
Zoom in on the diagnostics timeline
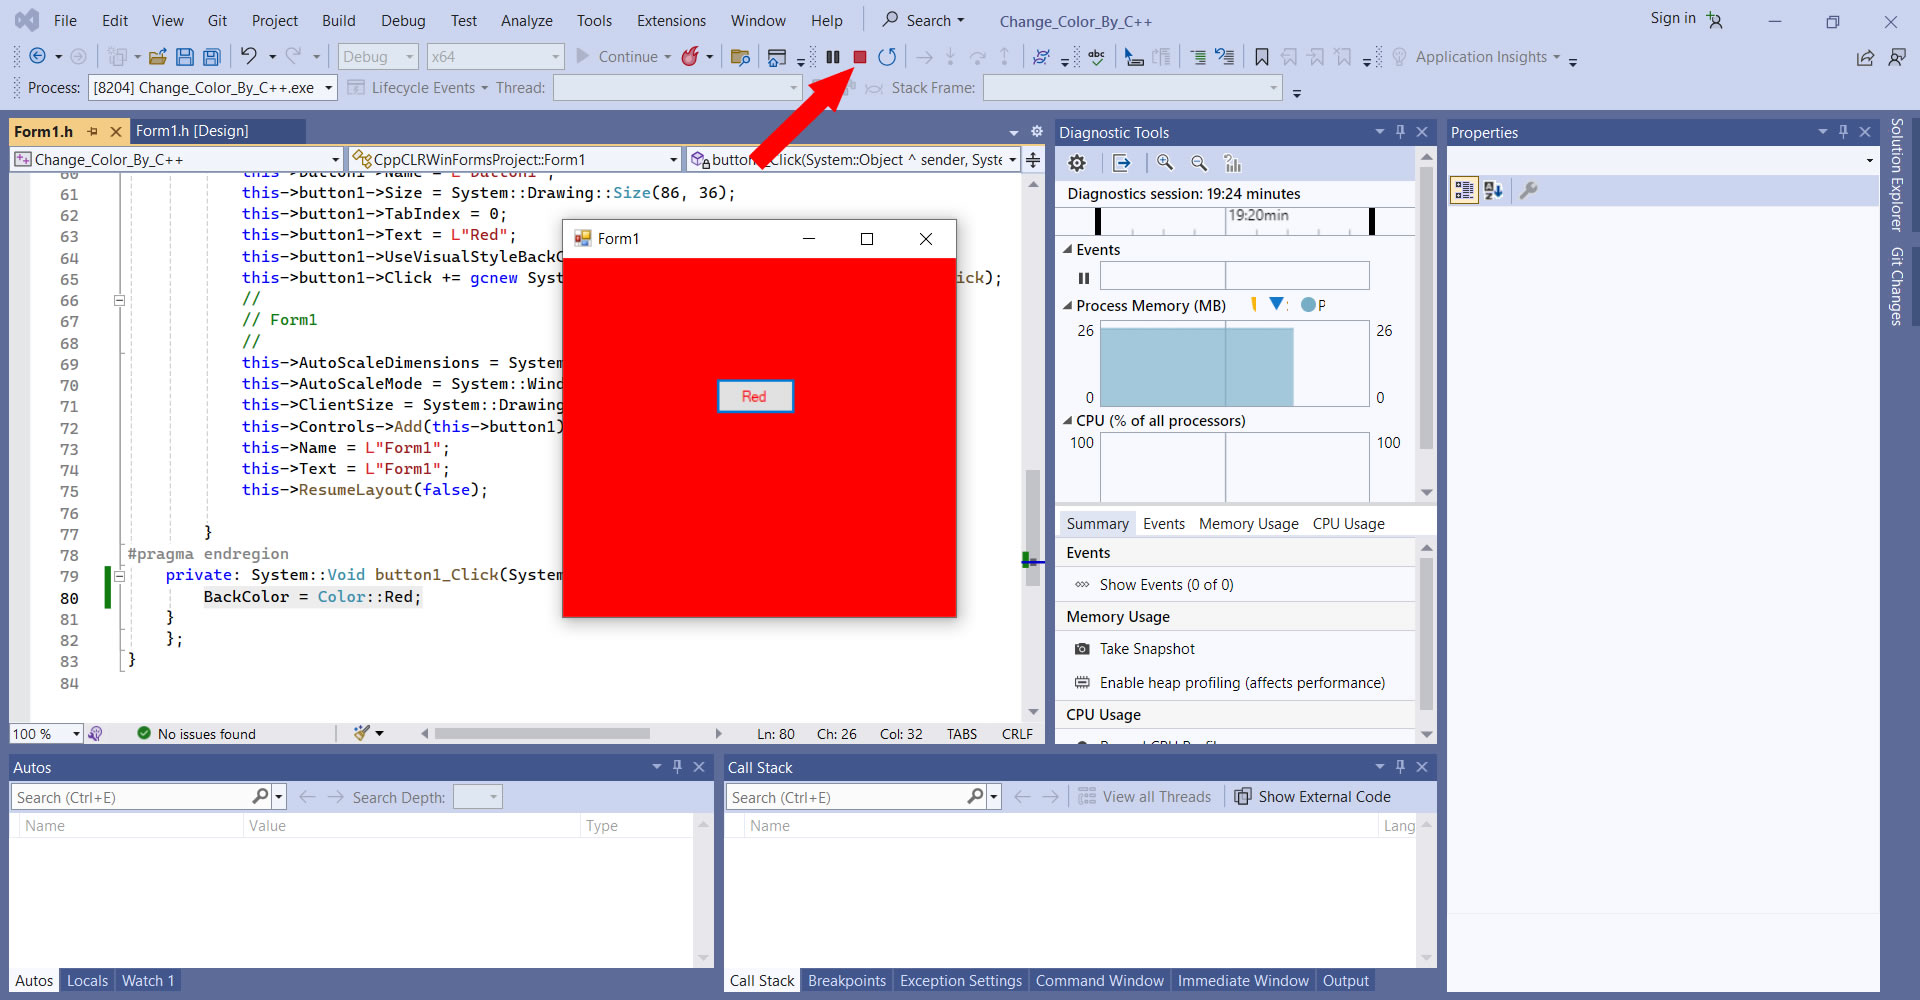[1165, 163]
